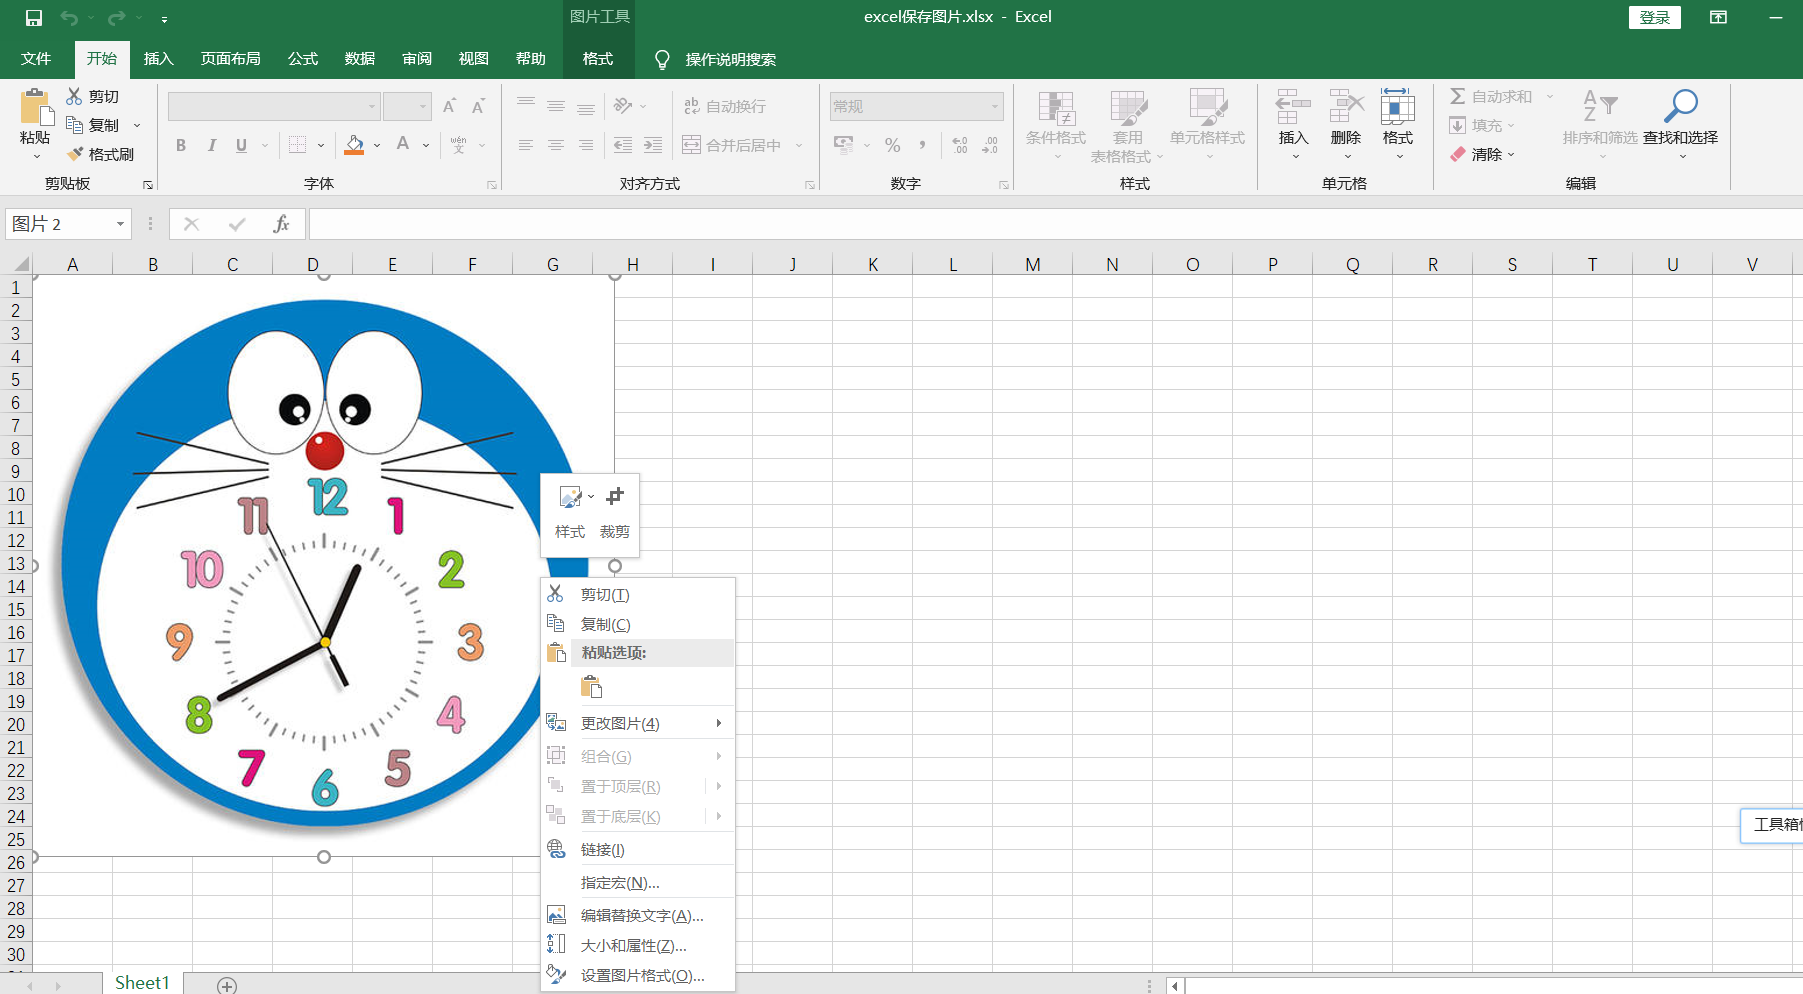Viewport: 1803px width, 994px height.
Task: Open the Customize Quick Access Toolbar dropdown
Action: [x=164, y=18]
